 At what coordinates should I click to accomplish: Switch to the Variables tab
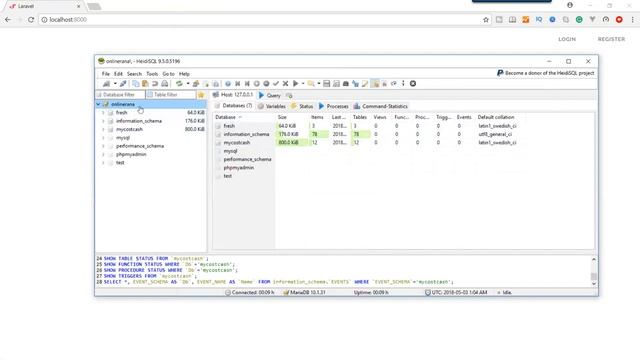click(272, 106)
